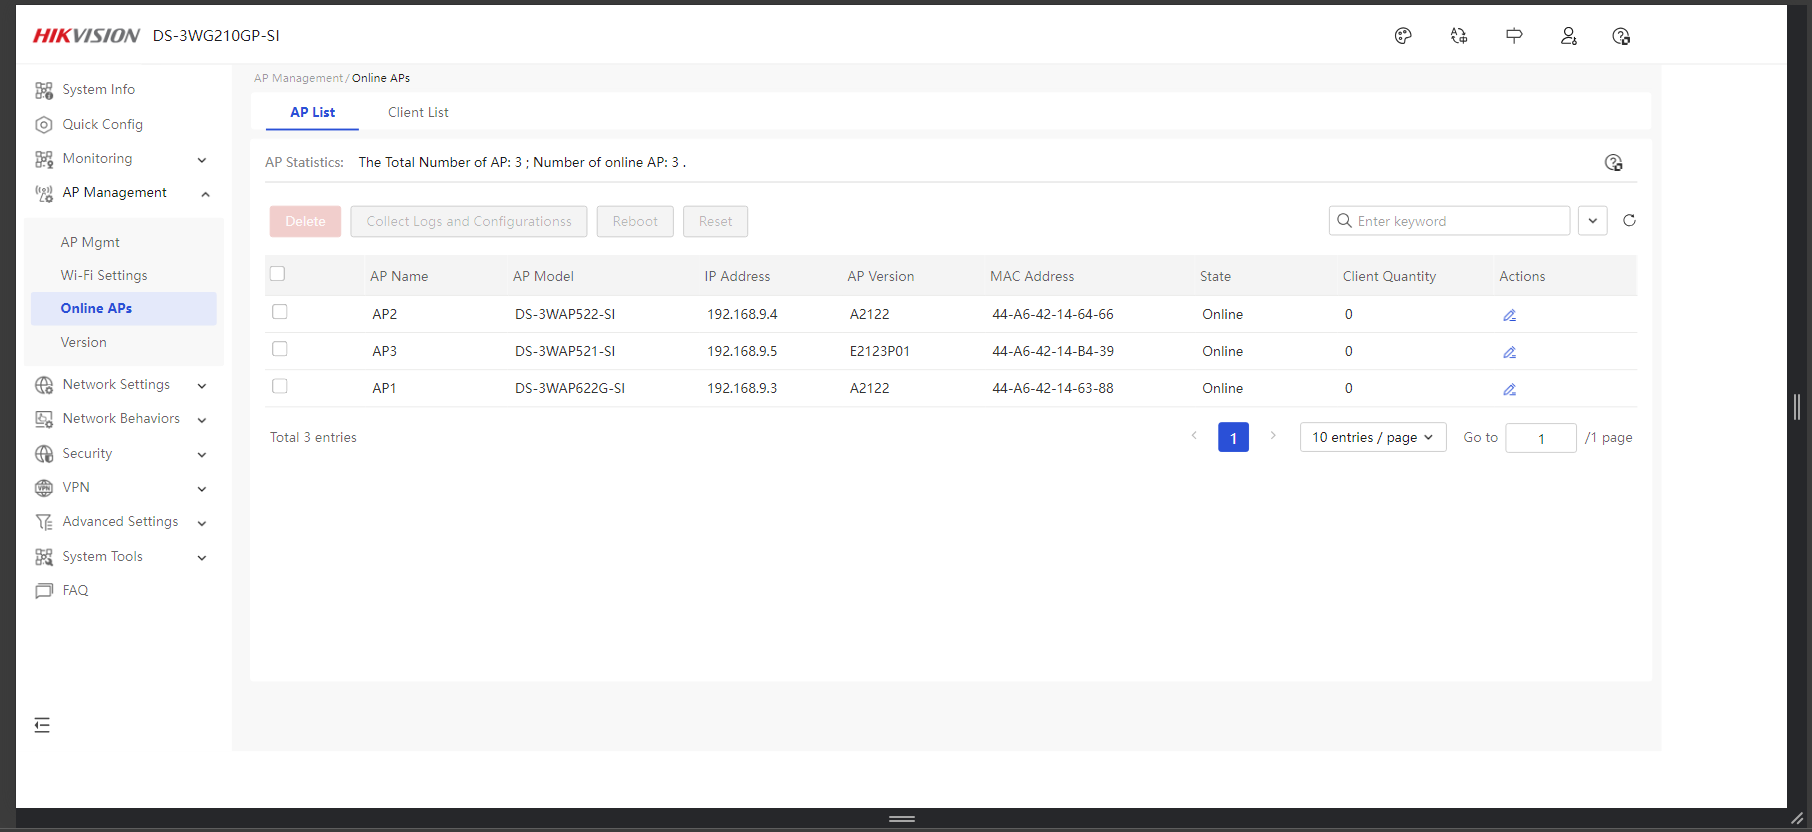
Task: Click the Reboot button
Action: (x=635, y=222)
